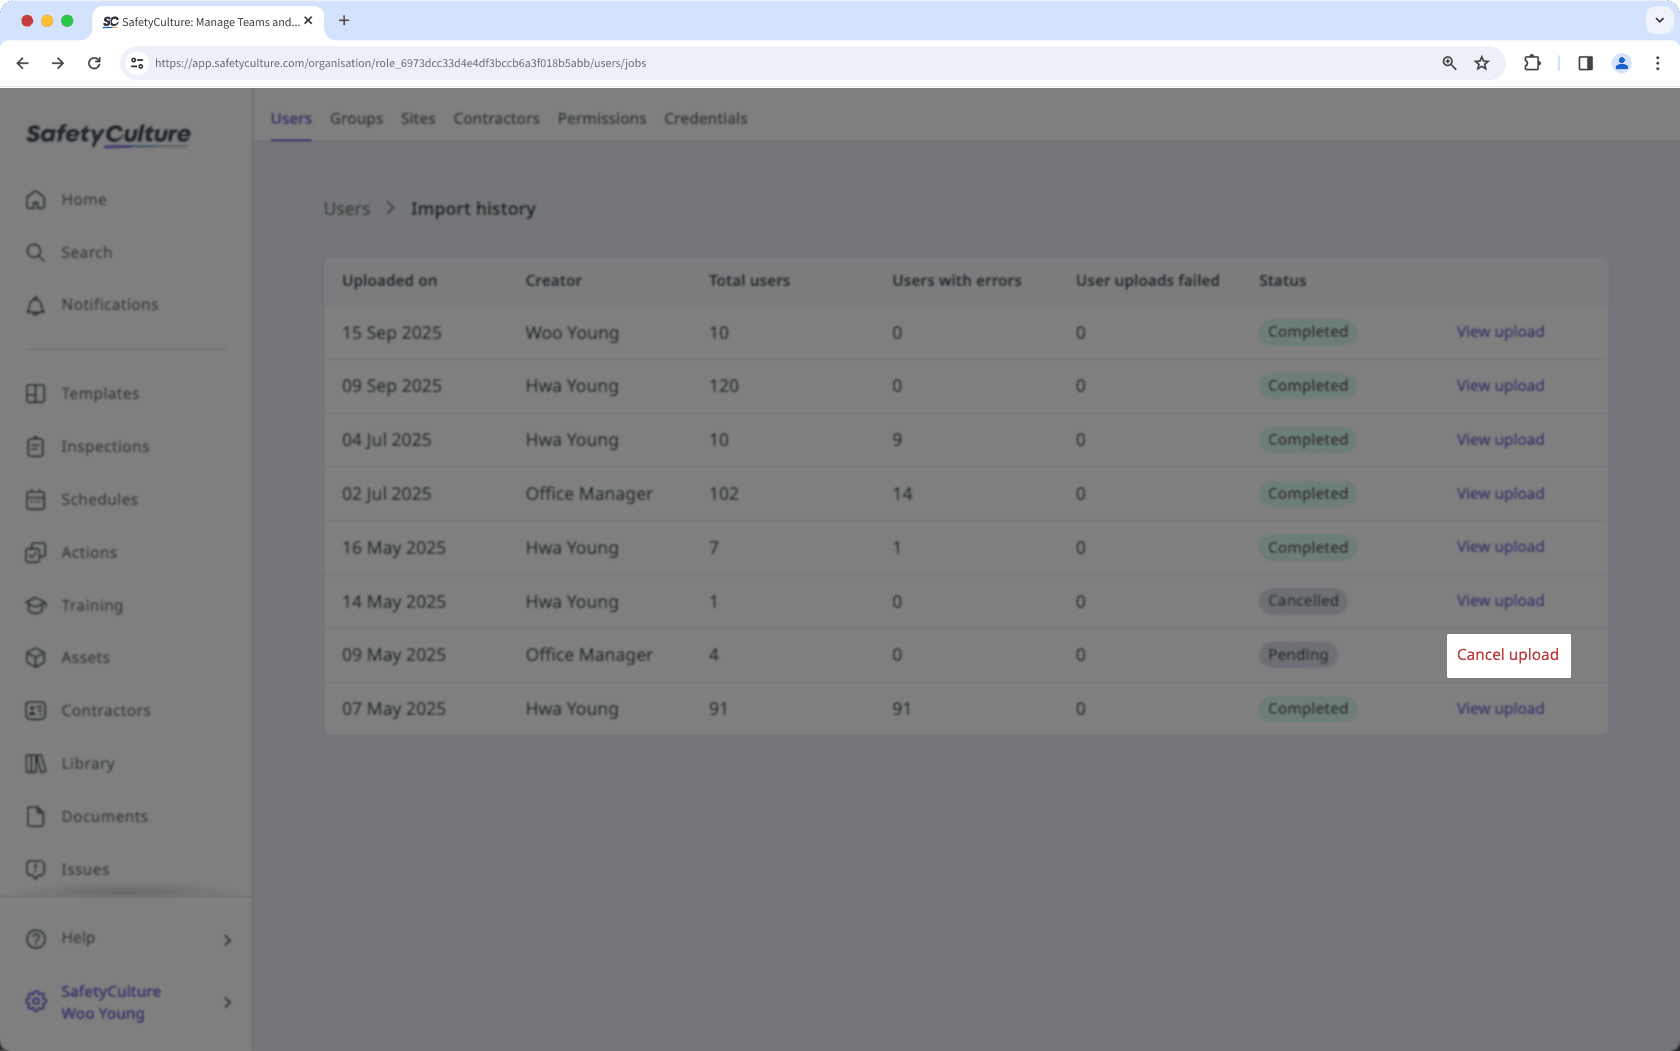Expand the SafetyCulture Woo Young account chevron
1680x1051 pixels.
click(x=227, y=1002)
